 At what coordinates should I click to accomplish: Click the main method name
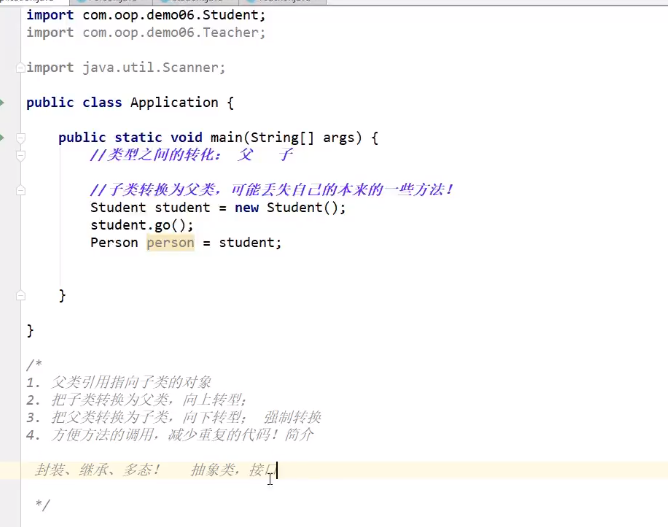[226, 138]
